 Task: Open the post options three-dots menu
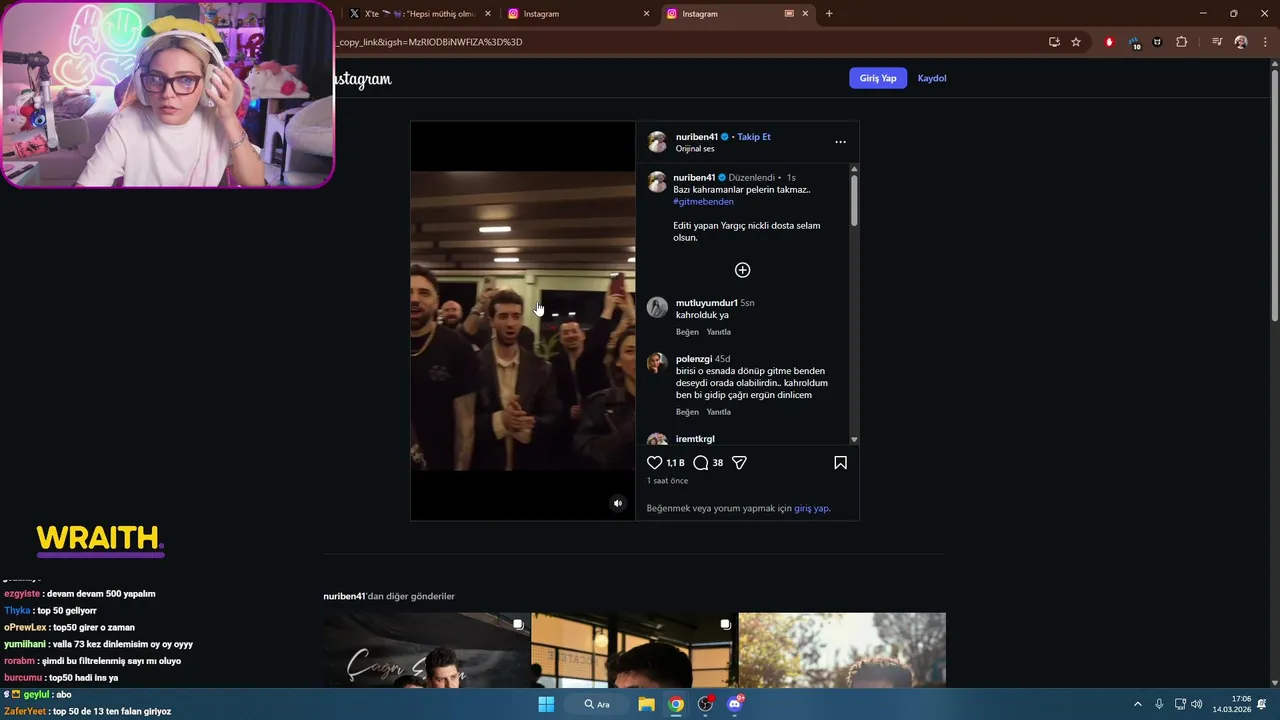pos(840,142)
